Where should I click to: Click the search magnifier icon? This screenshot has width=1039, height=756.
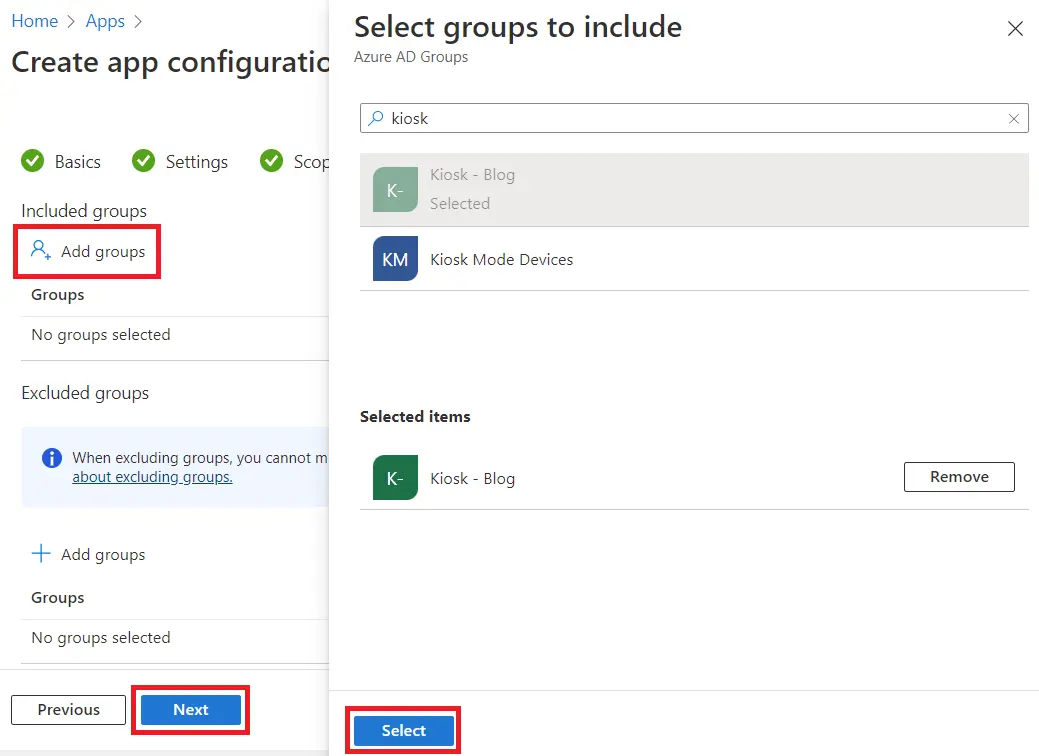pos(376,118)
